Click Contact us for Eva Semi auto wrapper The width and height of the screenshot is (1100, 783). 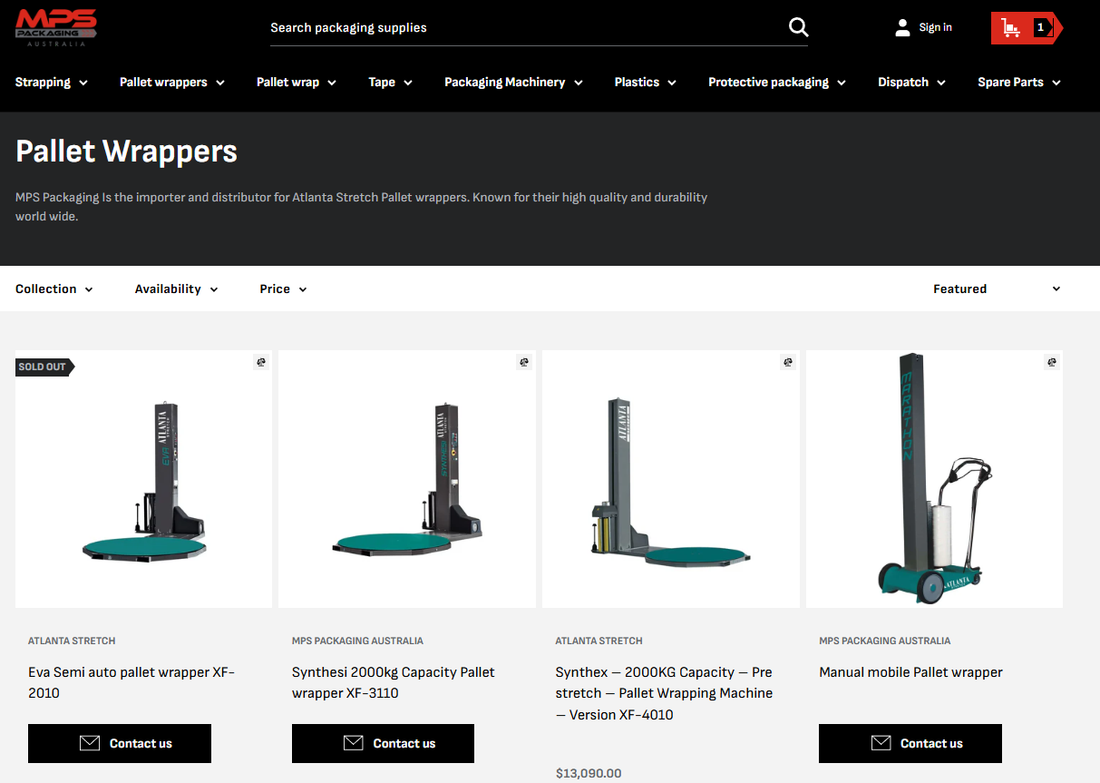[119, 743]
